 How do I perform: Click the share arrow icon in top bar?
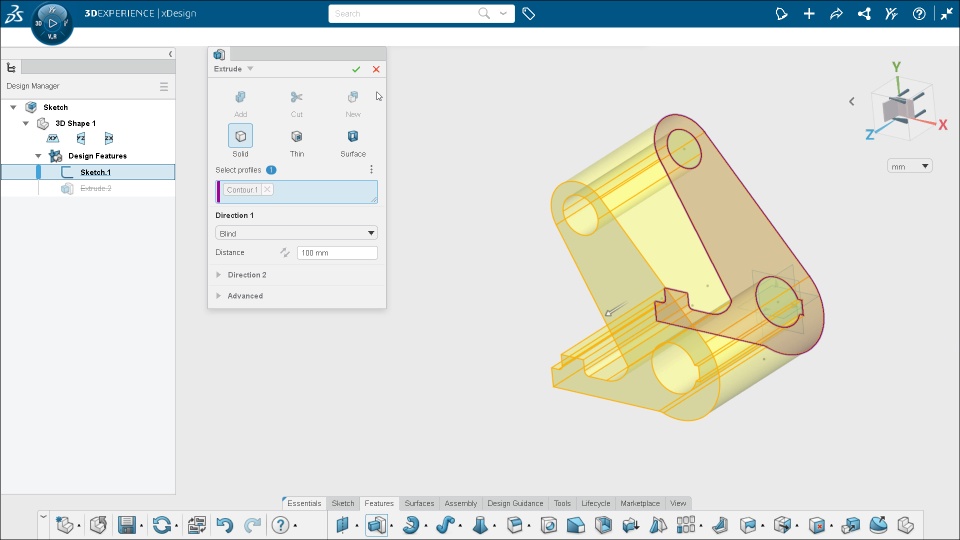click(836, 13)
